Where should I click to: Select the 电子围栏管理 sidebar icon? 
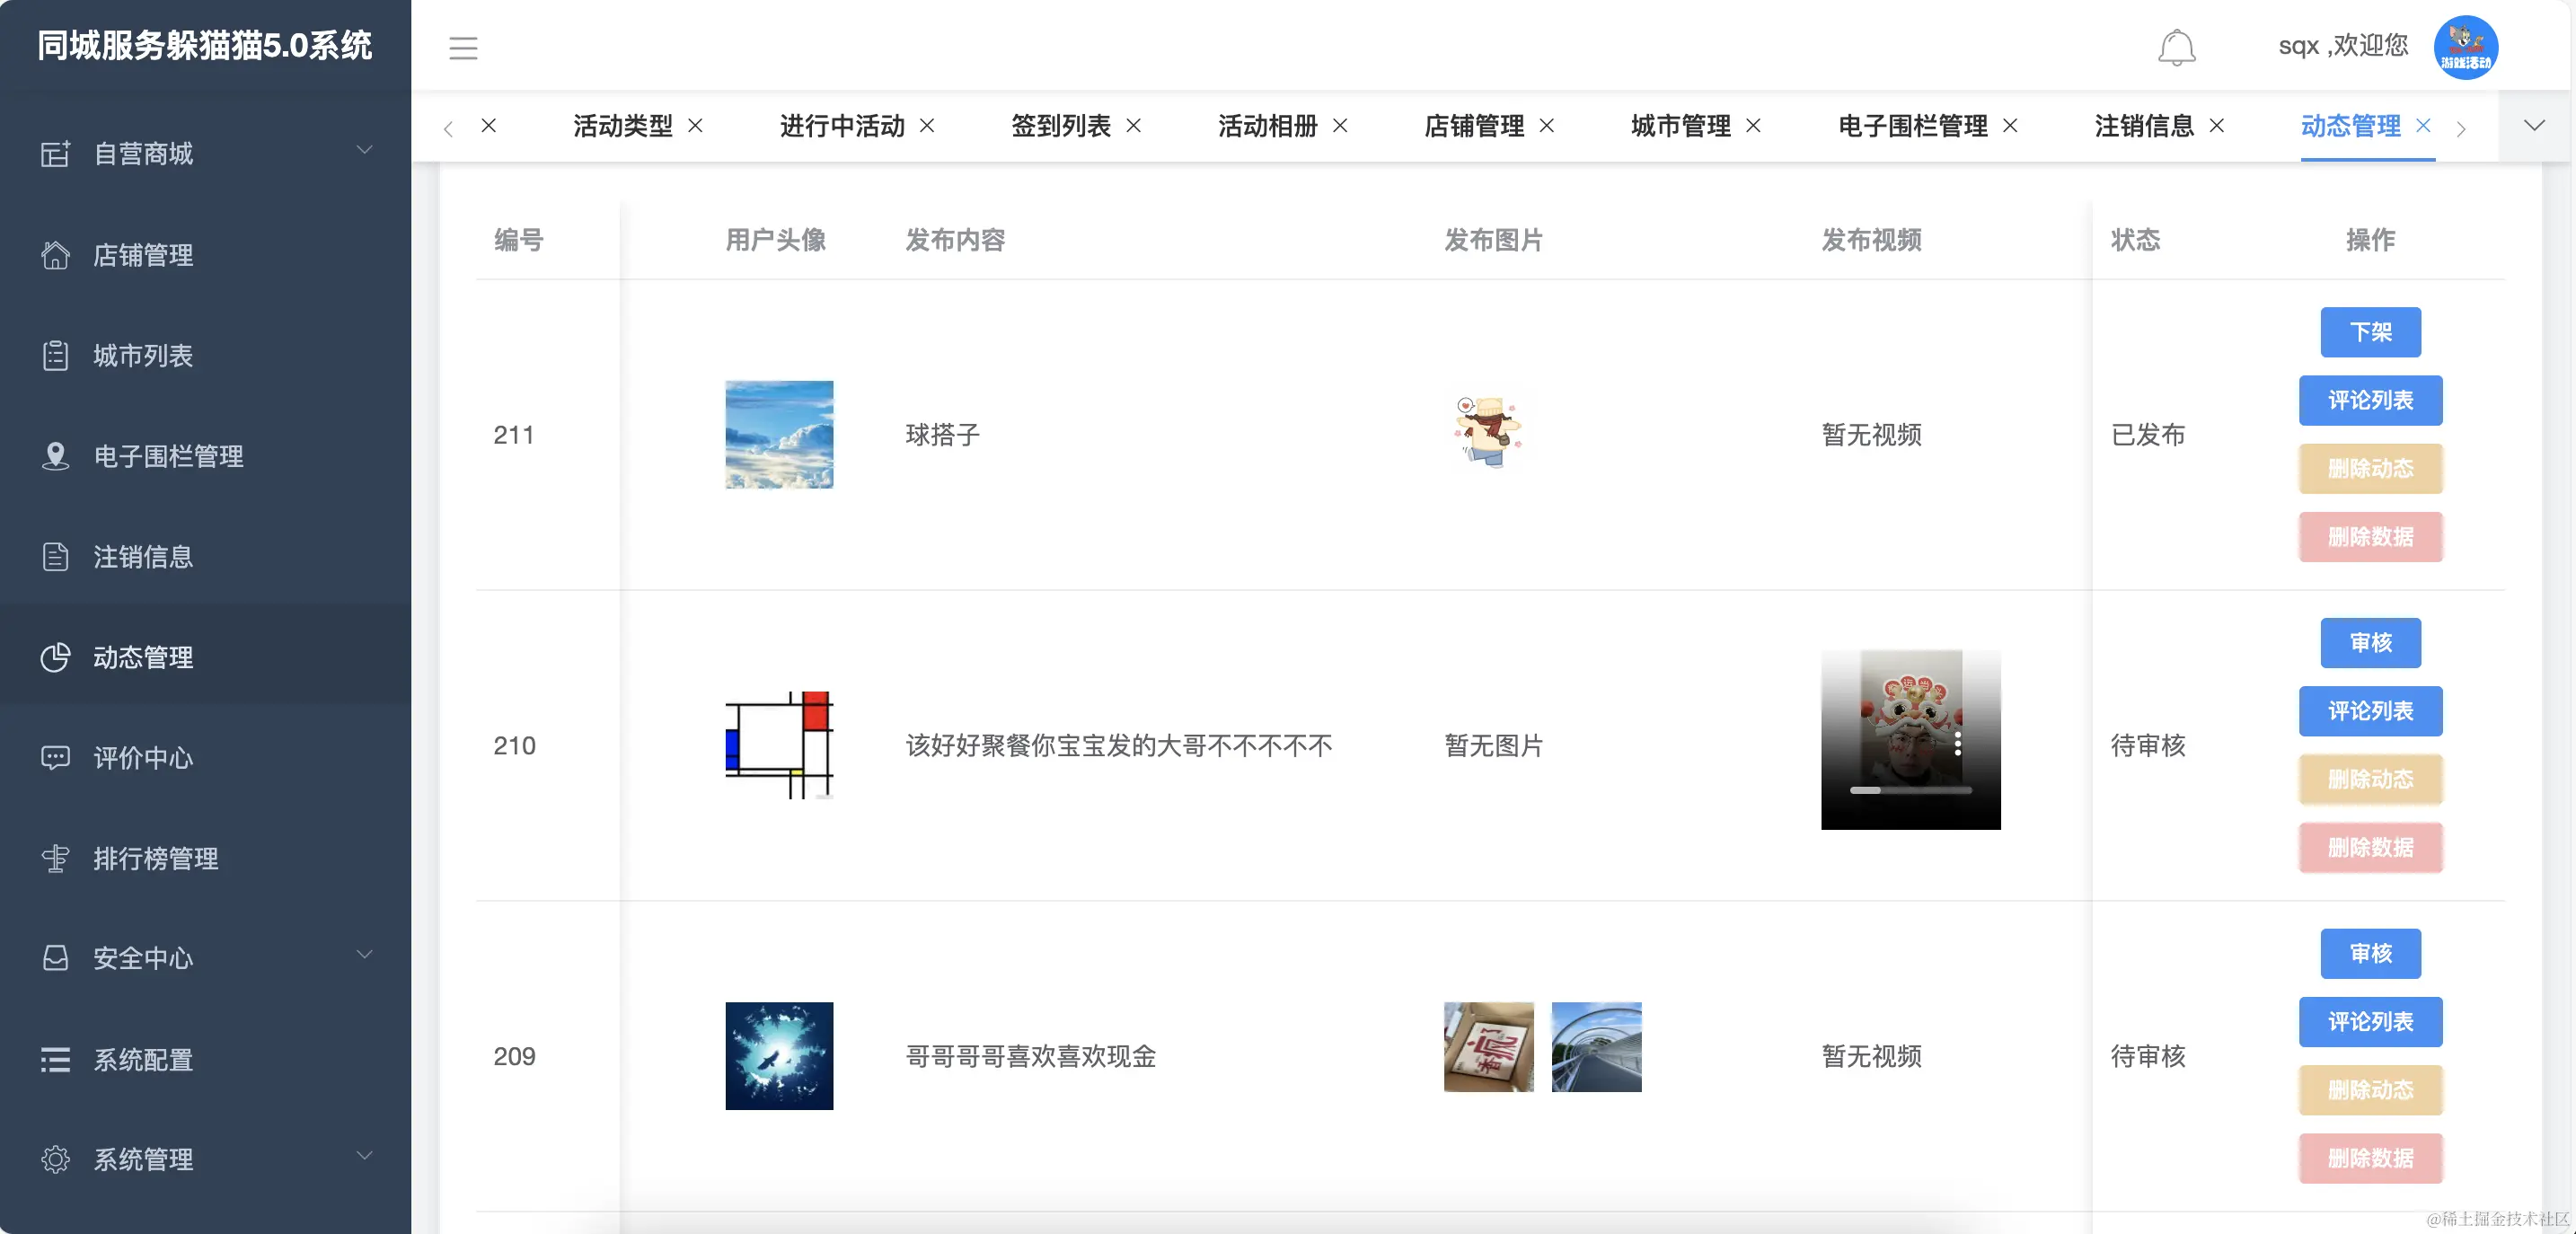(x=56, y=456)
